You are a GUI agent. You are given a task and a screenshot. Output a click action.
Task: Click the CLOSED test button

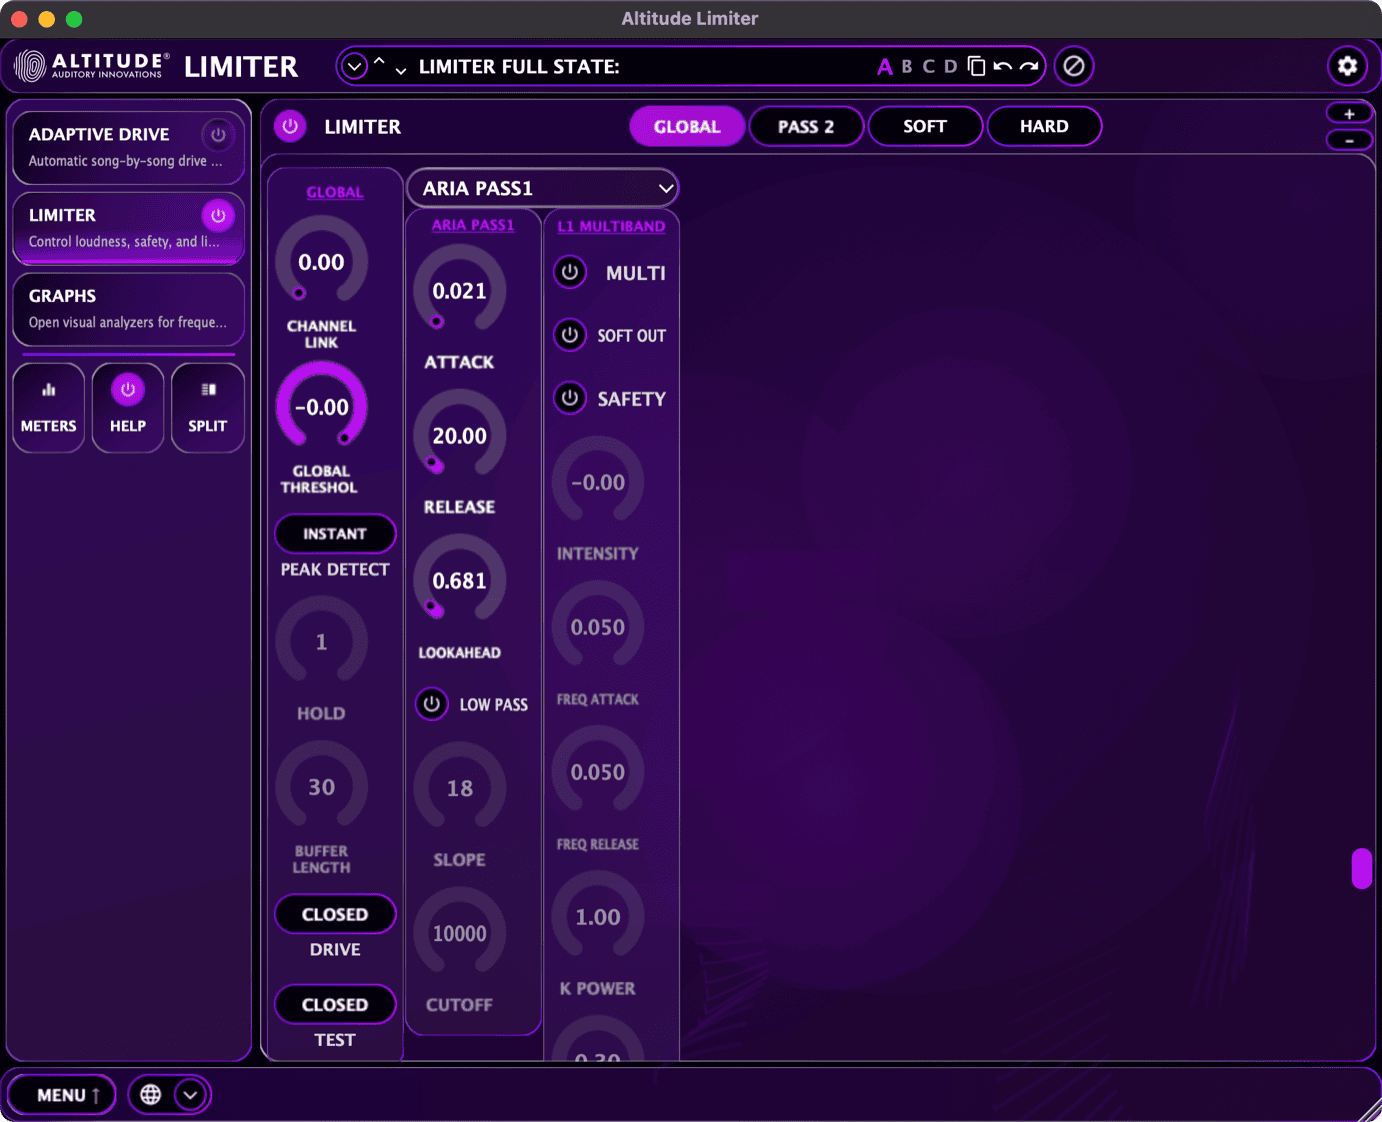[x=335, y=1005]
